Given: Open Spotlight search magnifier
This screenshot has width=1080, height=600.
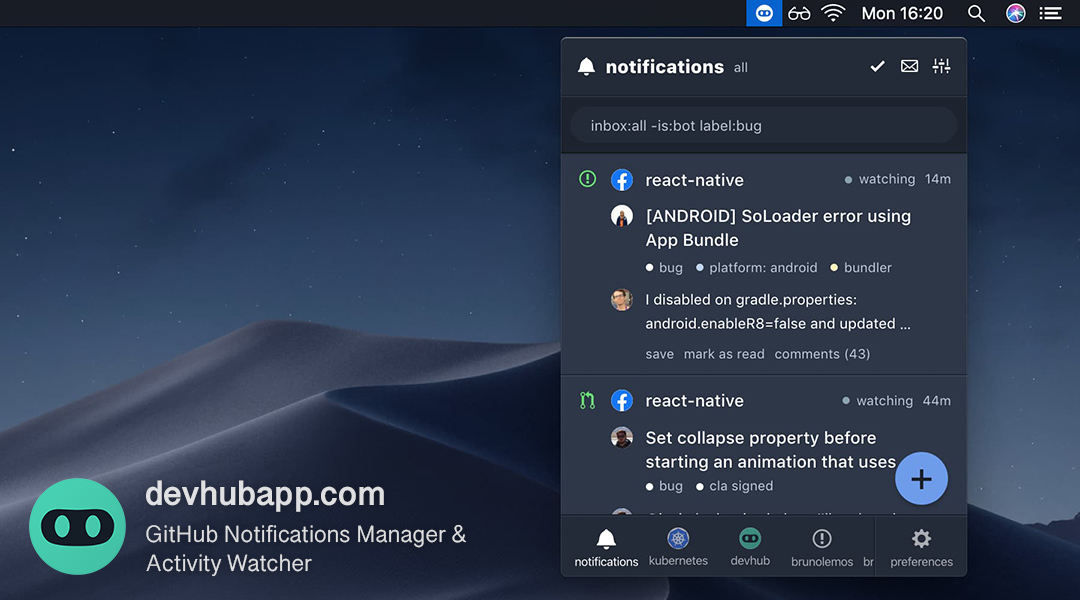Looking at the screenshot, I should (976, 13).
